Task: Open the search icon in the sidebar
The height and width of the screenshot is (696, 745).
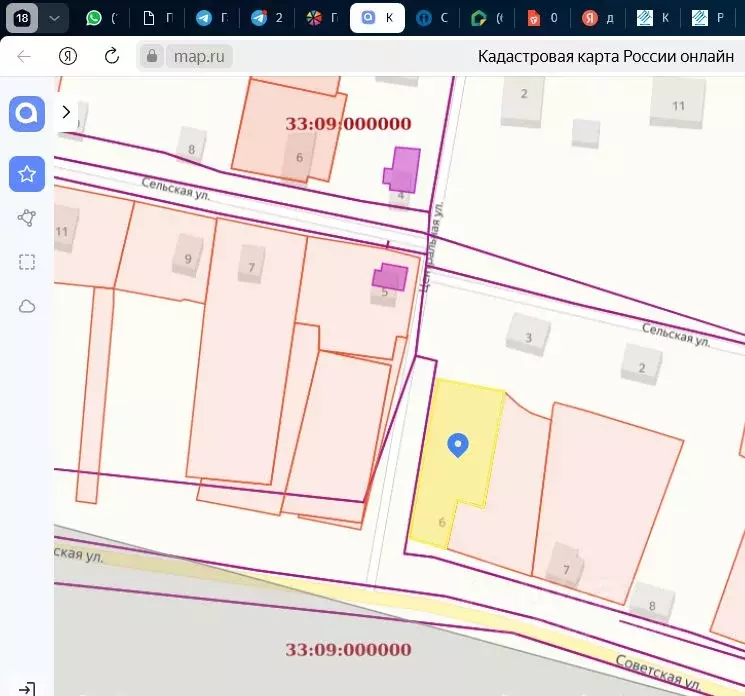Action: point(27,114)
